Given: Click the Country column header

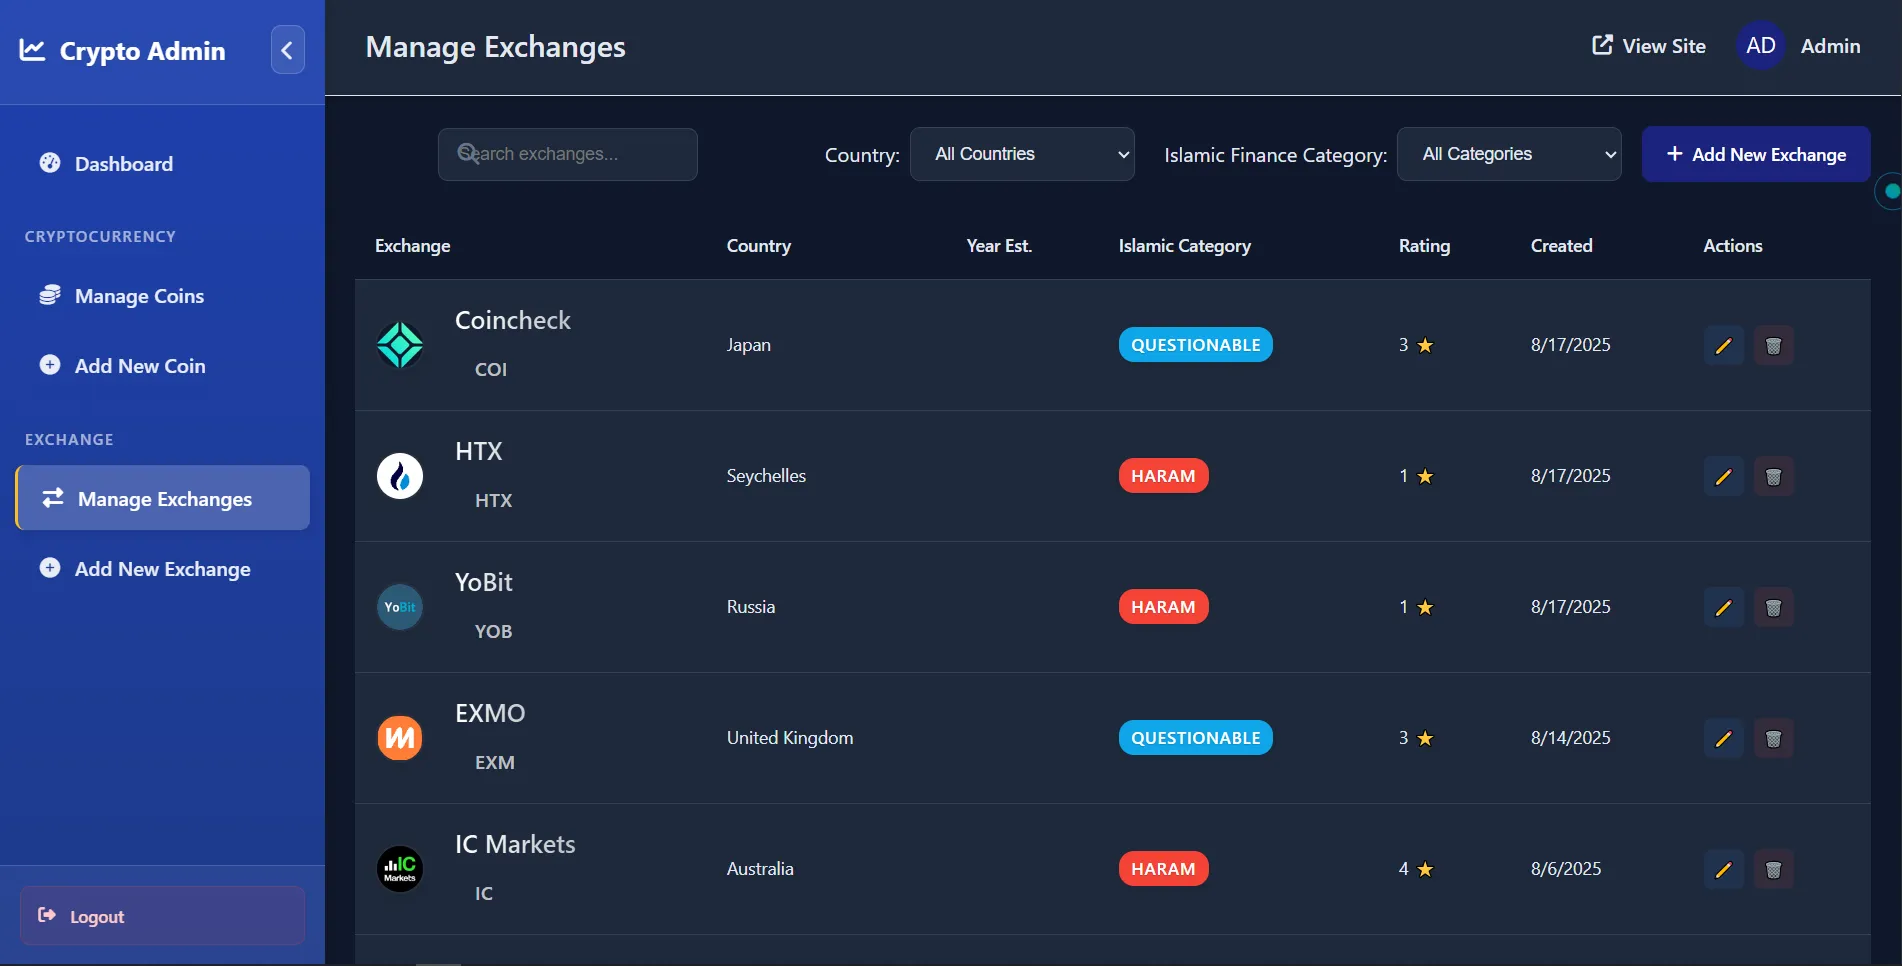Looking at the screenshot, I should (x=758, y=246).
